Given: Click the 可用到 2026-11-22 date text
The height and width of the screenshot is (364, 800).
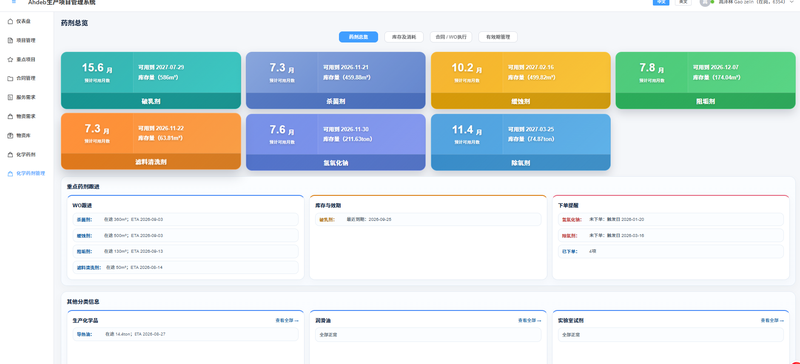Looking at the screenshot, I should 161,128.
